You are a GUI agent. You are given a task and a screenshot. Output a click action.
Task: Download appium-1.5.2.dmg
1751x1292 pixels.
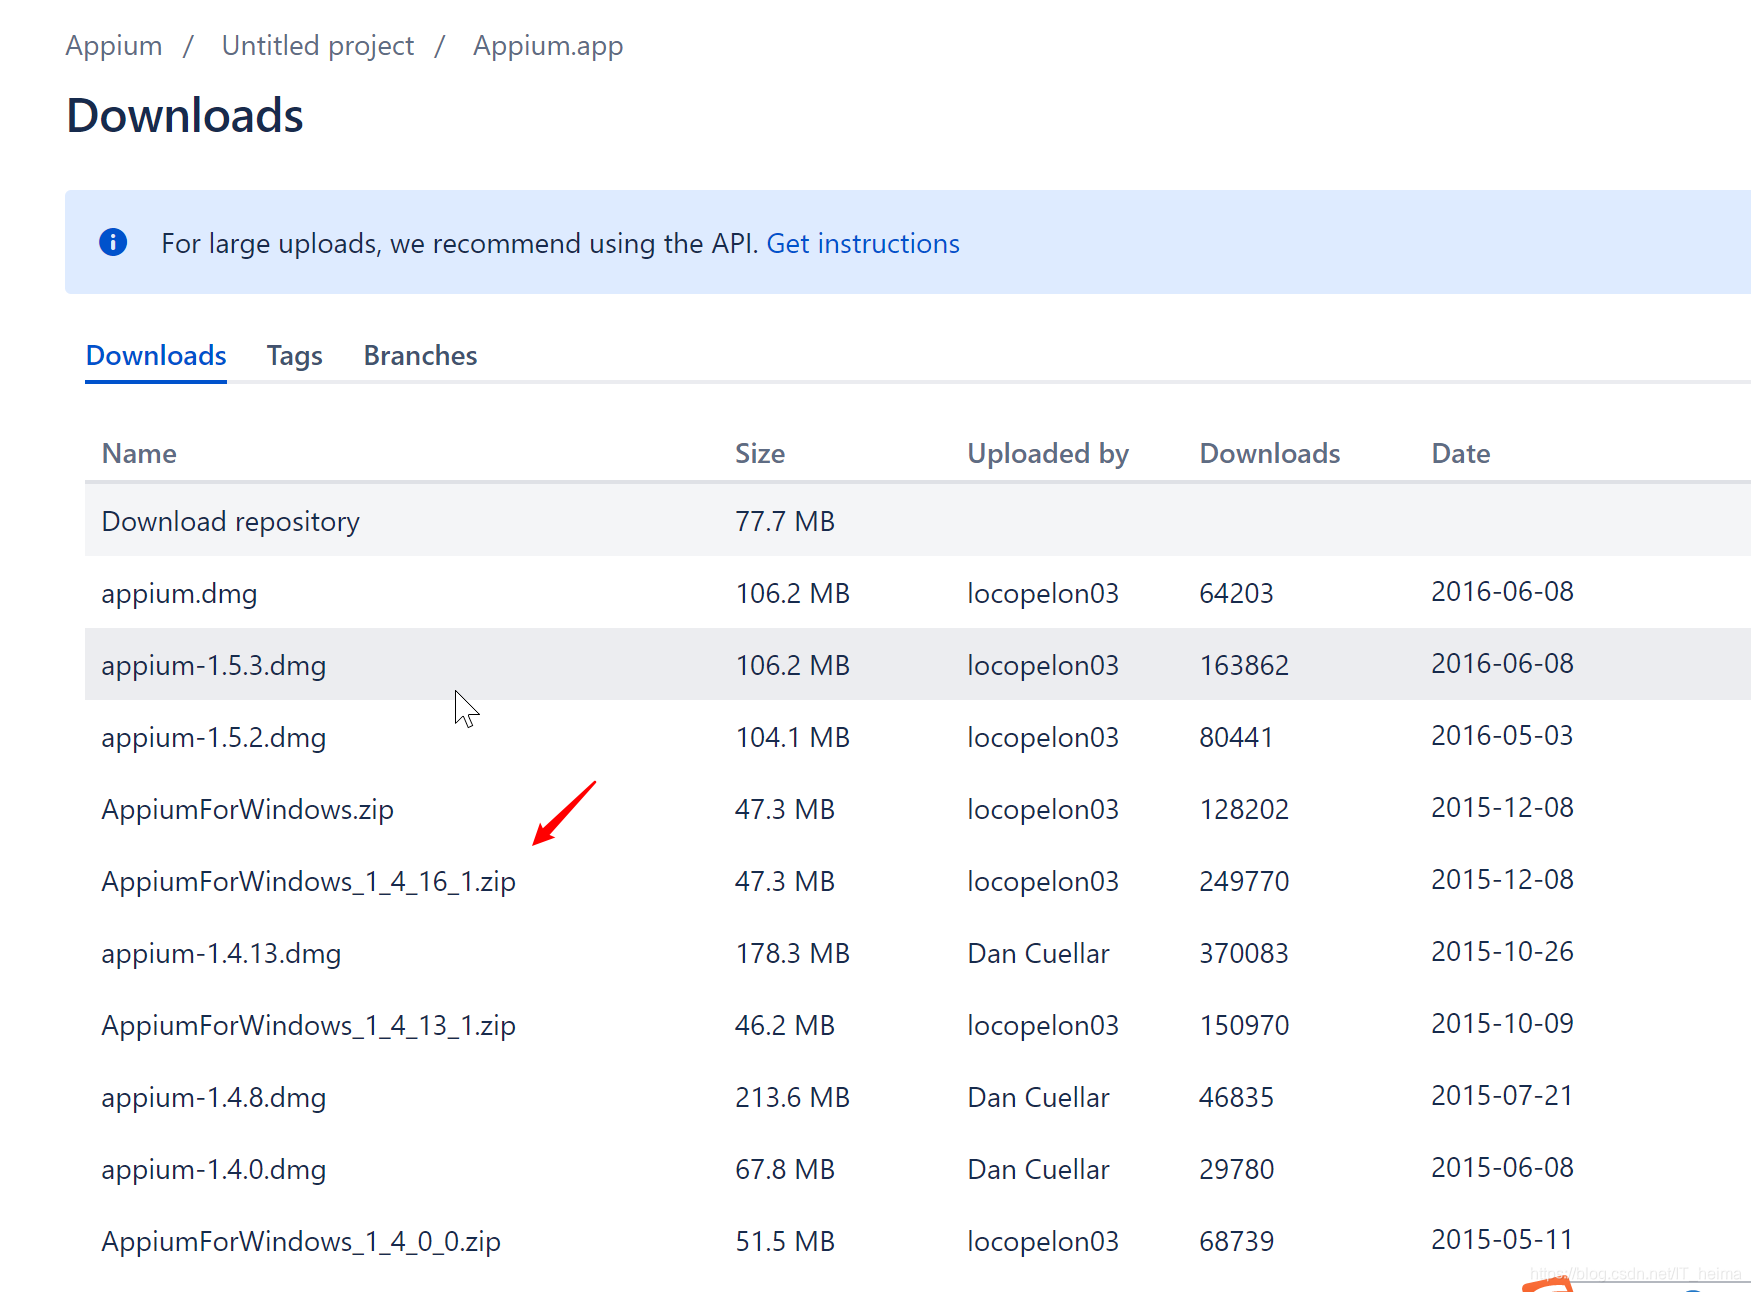214,738
